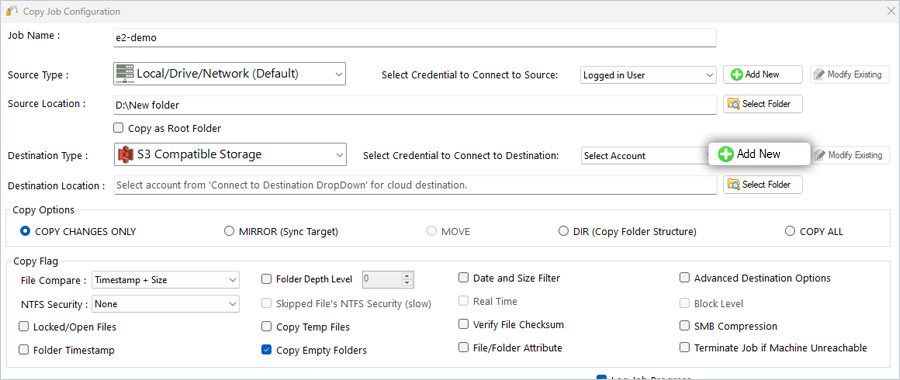This screenshot has height=380, width=900.
Task: Click Source Location field D:\New folder
Action: pos(415,105)
